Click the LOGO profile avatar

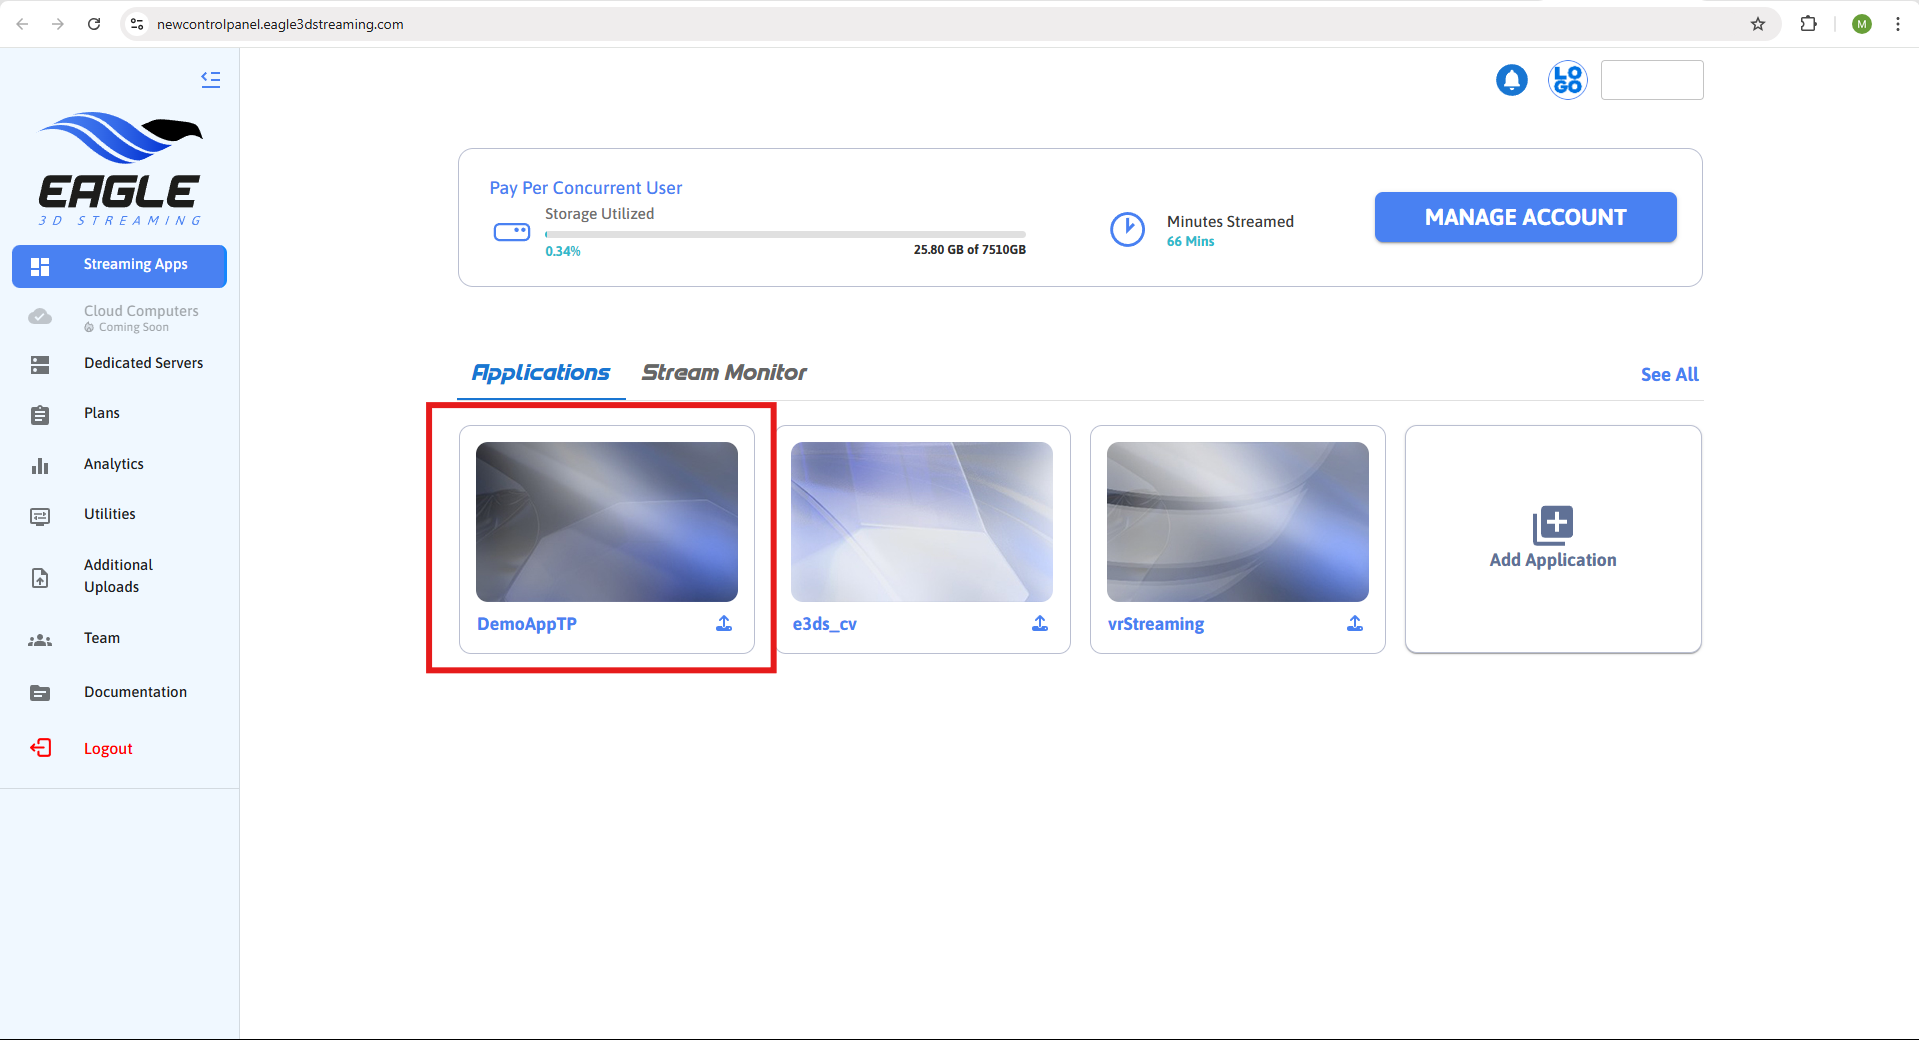(x=1567, y=80)
